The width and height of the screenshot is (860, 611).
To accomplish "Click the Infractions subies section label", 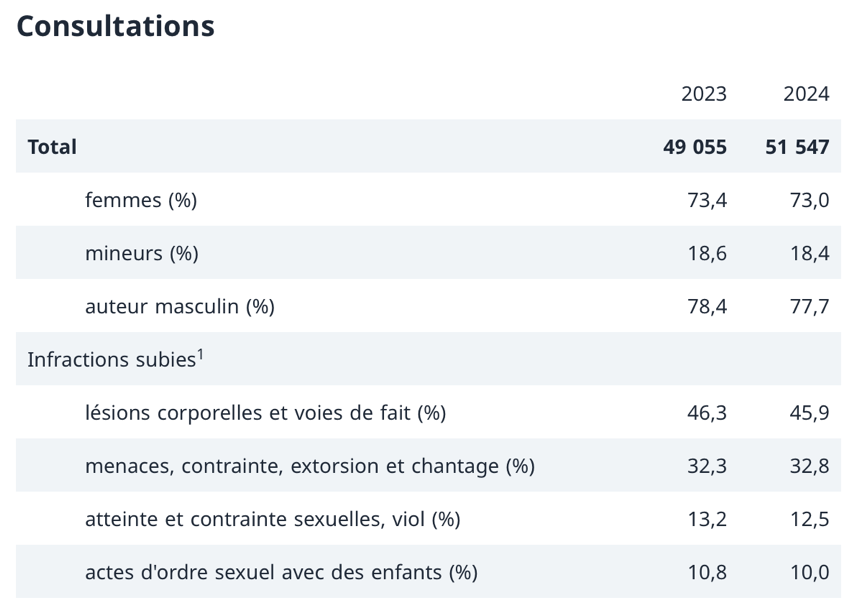I will tap(111, 360).
